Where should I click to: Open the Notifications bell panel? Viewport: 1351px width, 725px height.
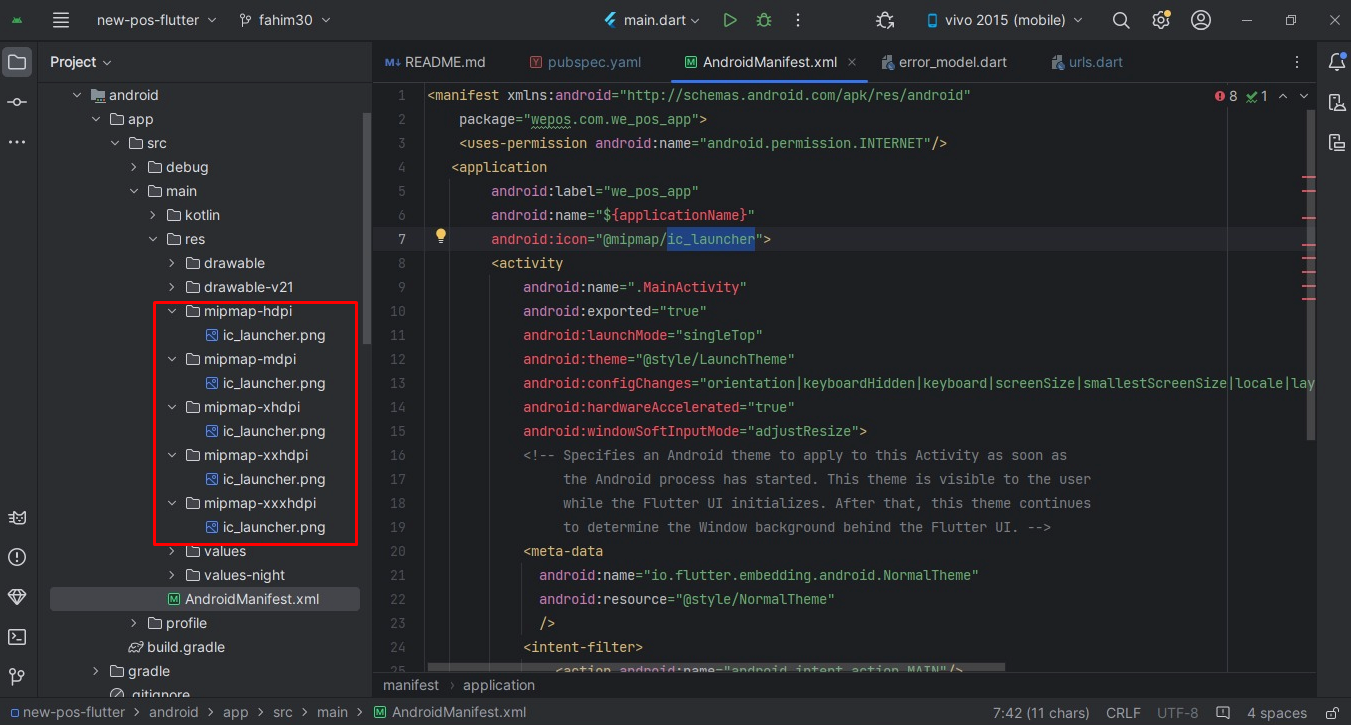coord(1336,62)
